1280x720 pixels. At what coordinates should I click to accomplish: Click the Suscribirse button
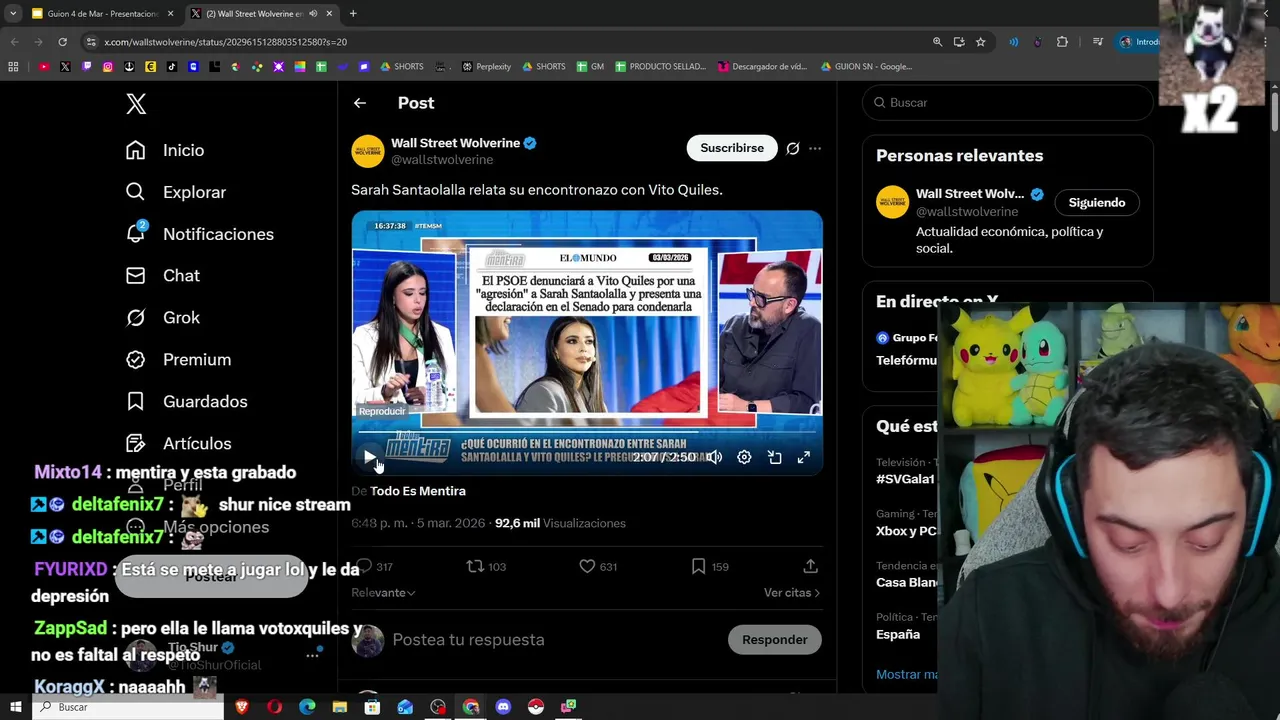pos(732,148)
